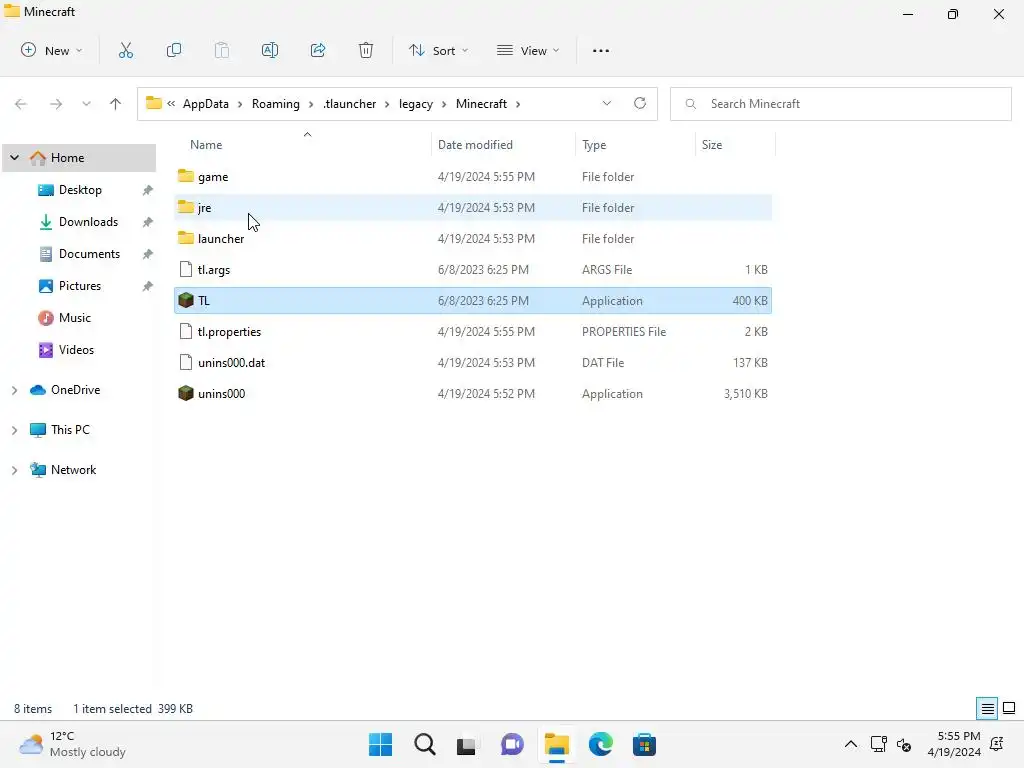This screenshot has width=1024, height=768.
Task: Open the Sort options dropdown
Action: [x=439, y=50]
